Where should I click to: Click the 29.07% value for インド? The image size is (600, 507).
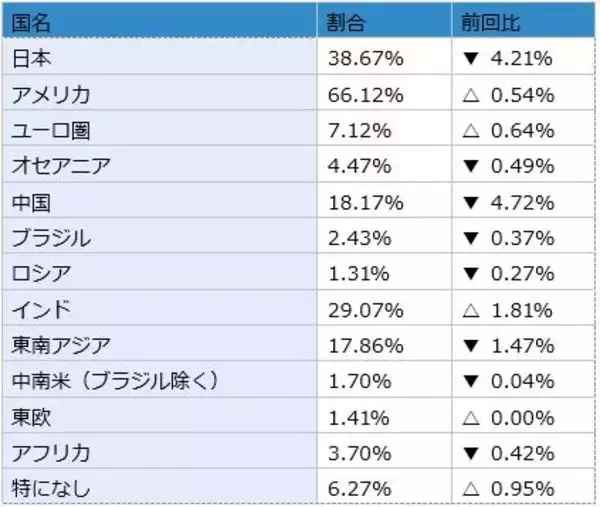tap(366, 309)
